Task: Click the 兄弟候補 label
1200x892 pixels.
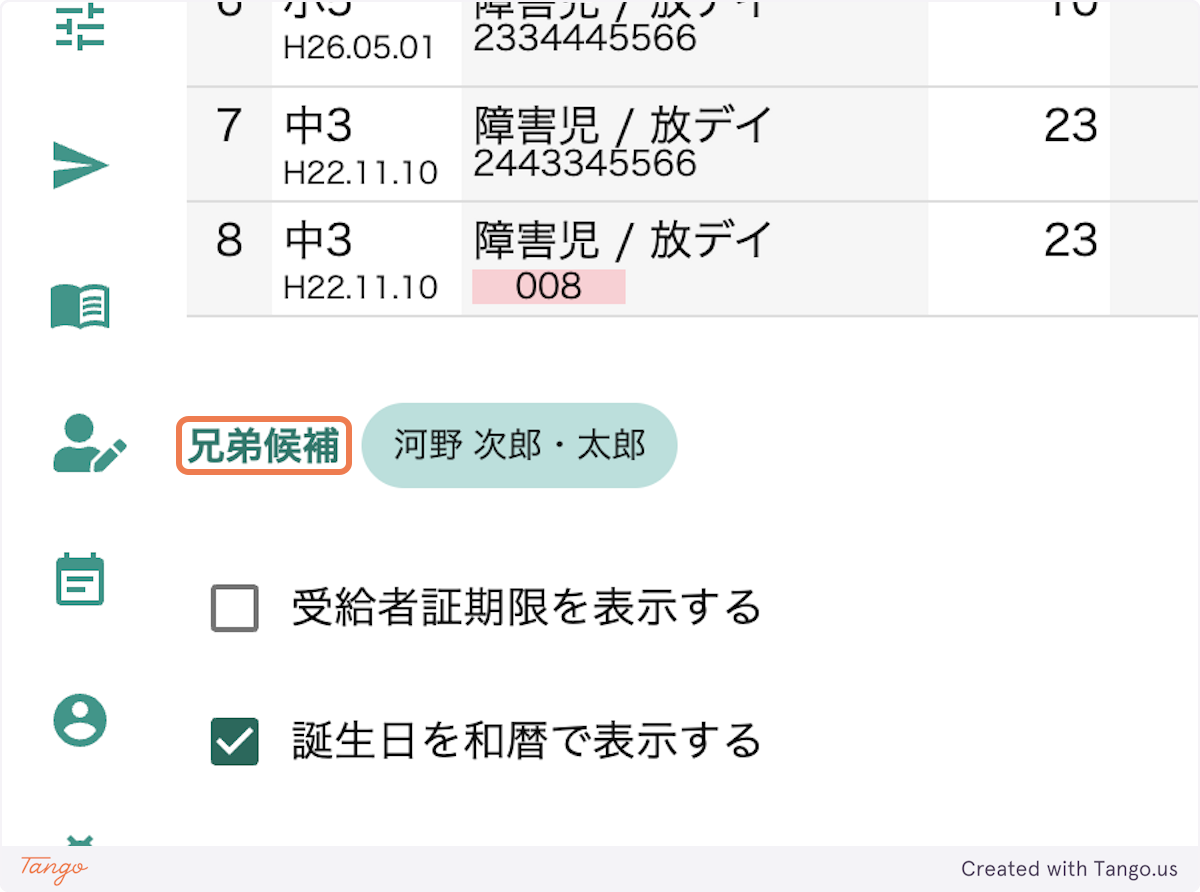Action: click(x=264, y=446)
